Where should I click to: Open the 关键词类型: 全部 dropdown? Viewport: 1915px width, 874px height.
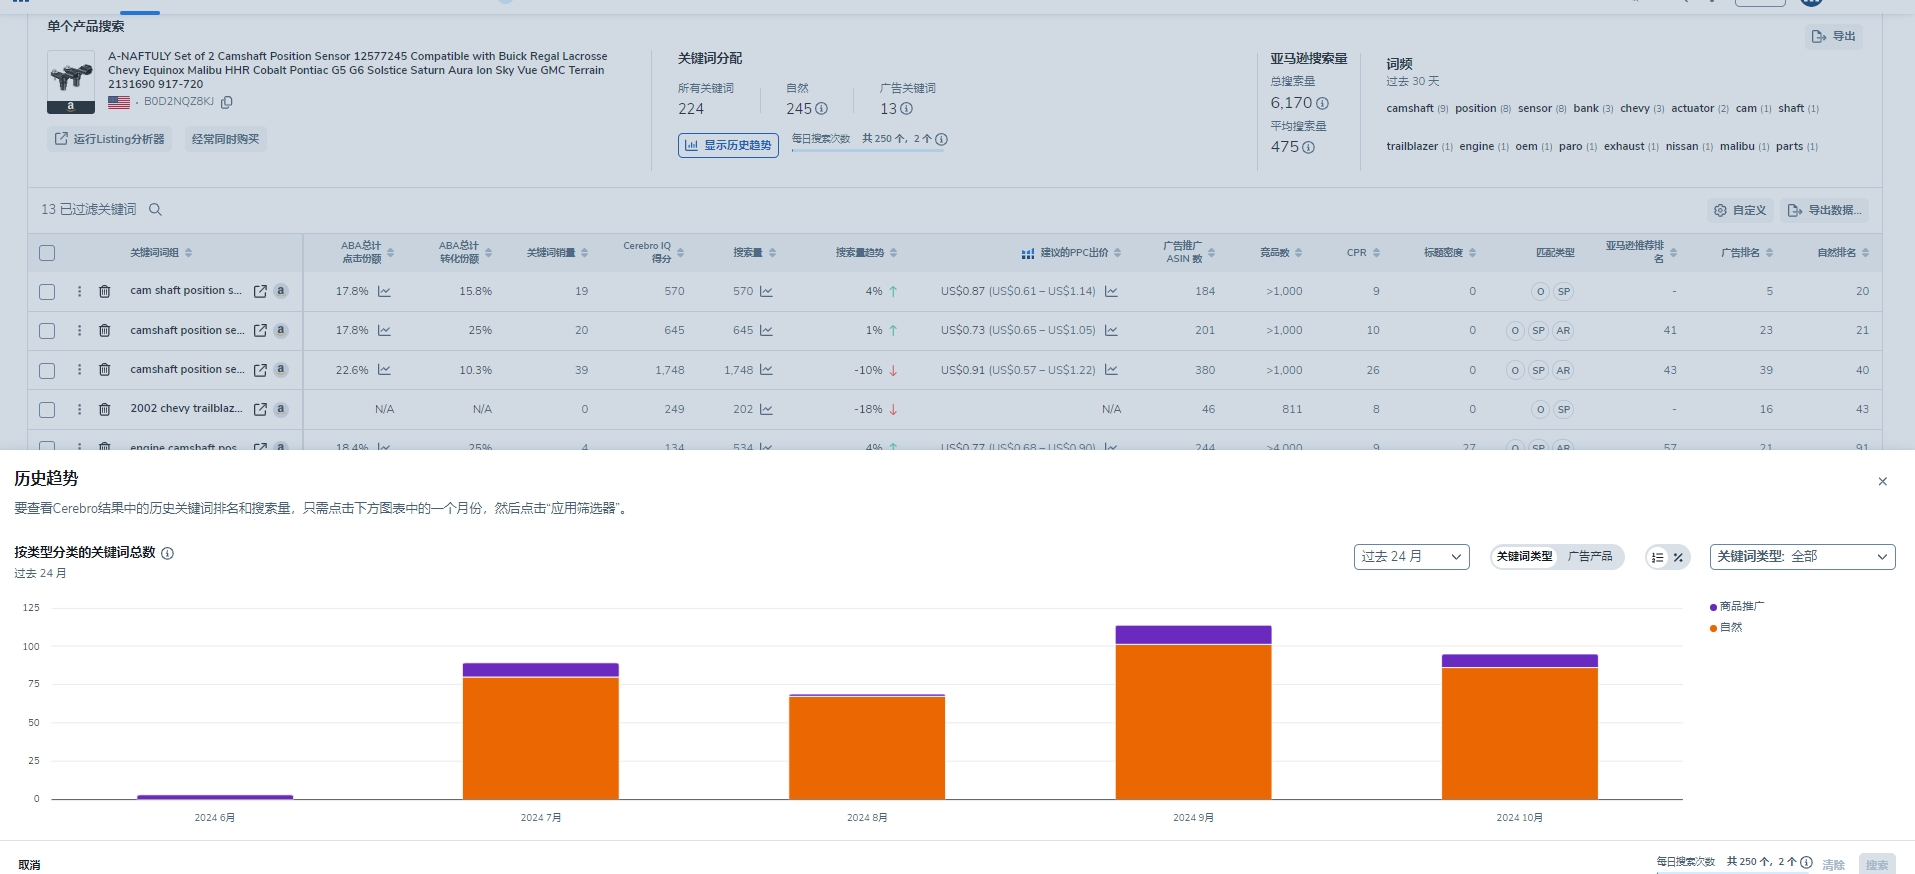(x=1802, y=556)
